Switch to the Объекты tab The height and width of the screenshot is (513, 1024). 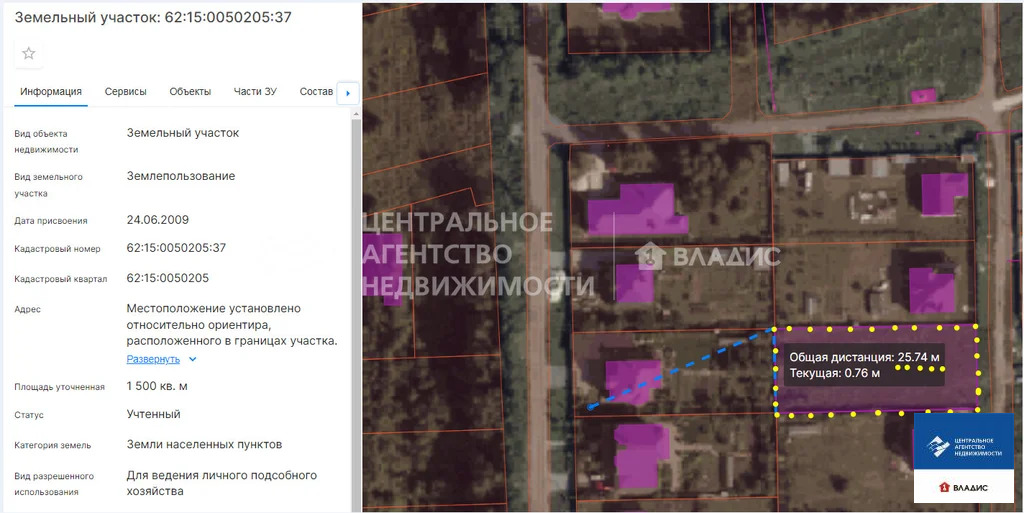tap(190, 91)
